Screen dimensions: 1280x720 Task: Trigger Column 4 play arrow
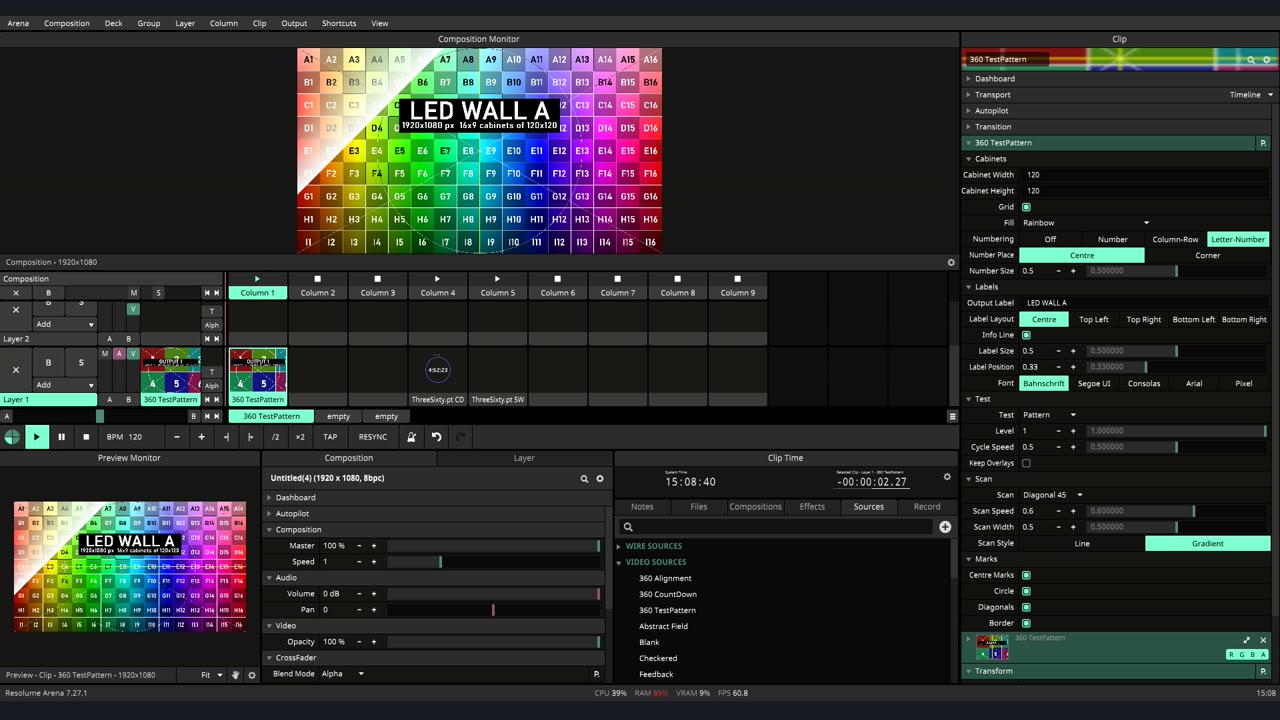pos(437,279)
